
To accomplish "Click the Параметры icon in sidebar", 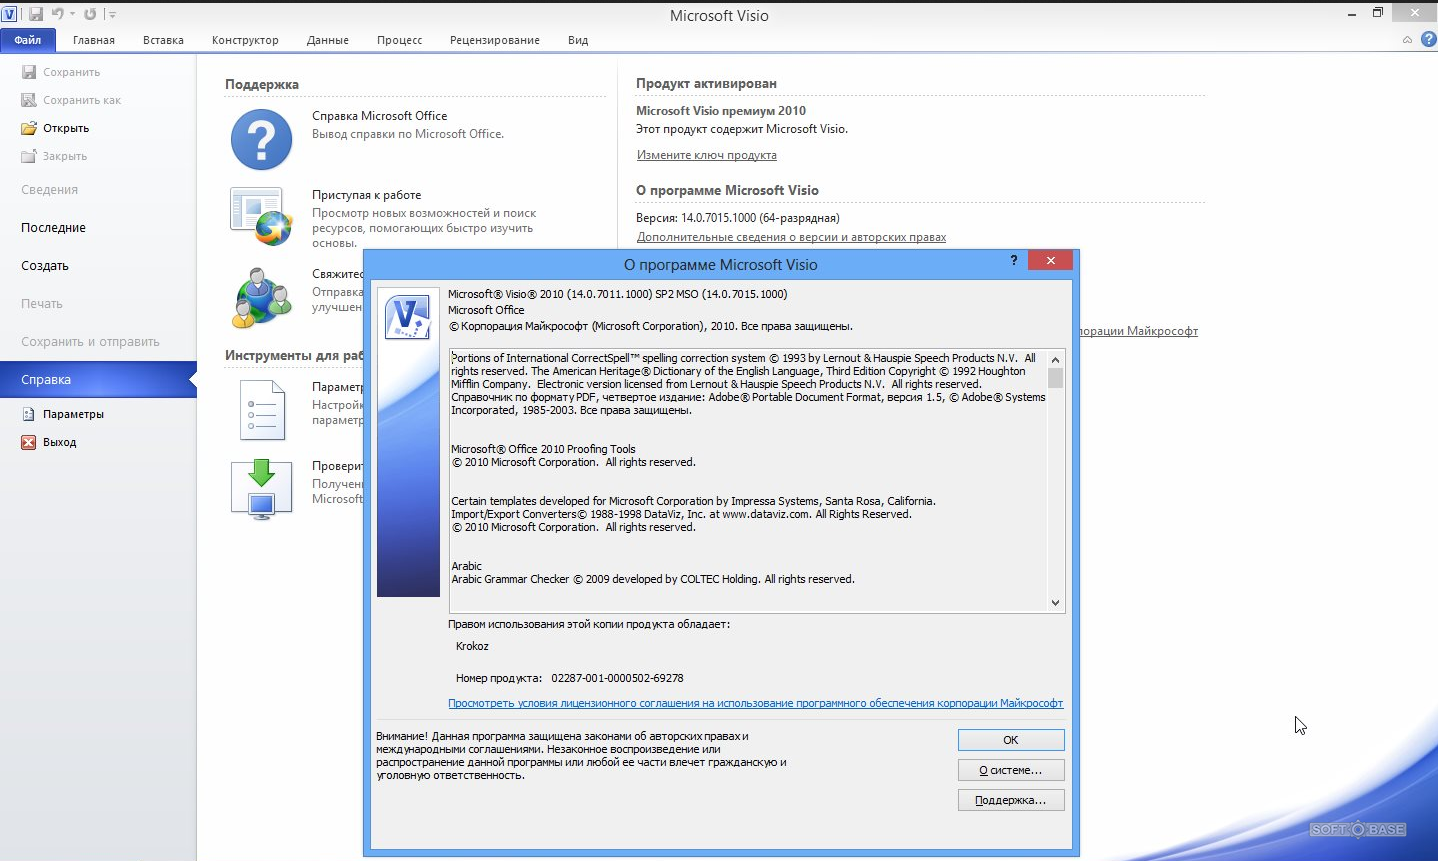I will tap(29, 414).
